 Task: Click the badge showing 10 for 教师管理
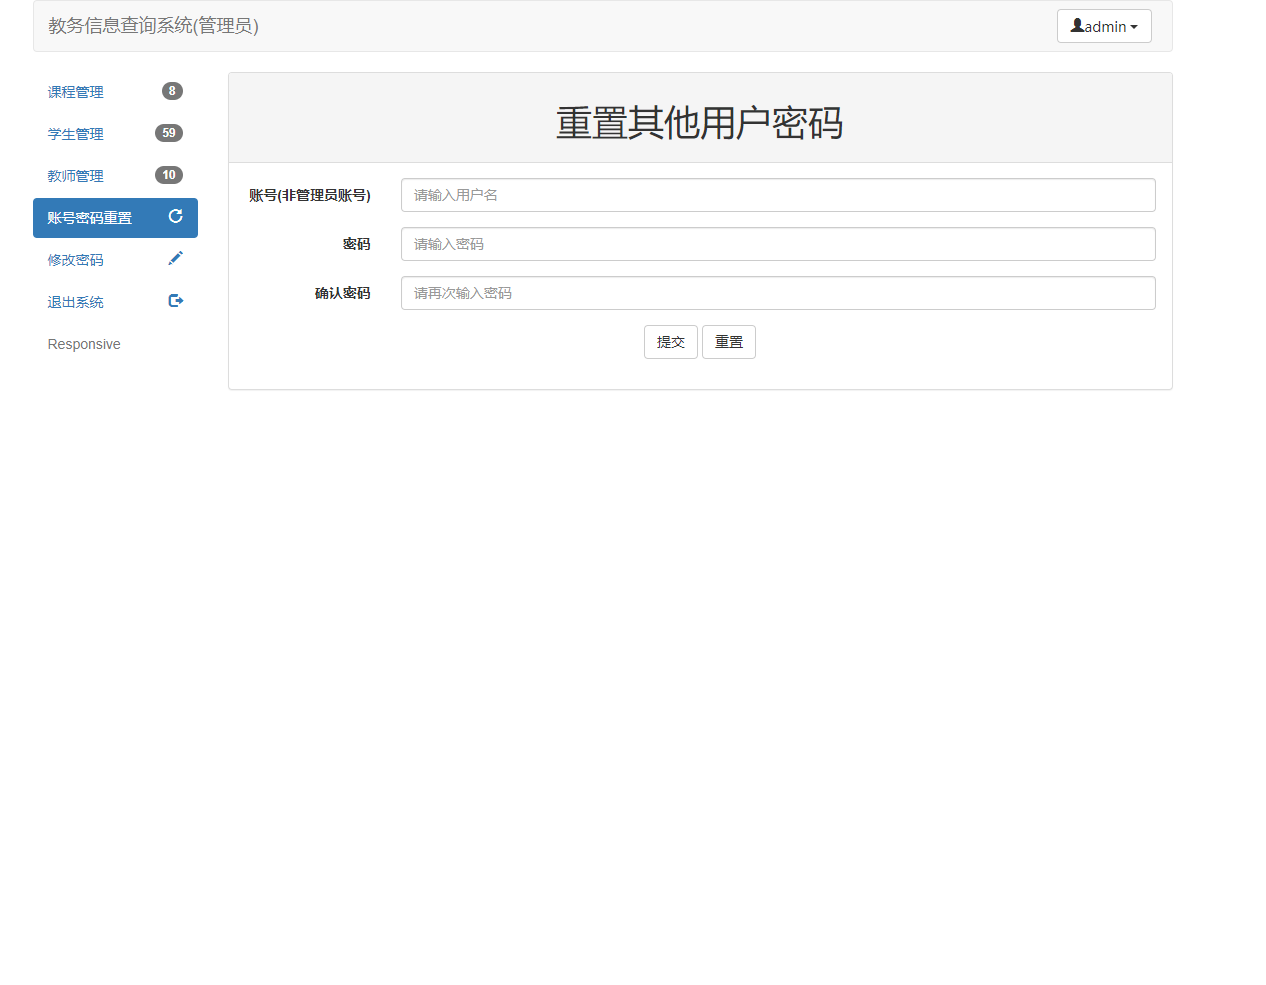(170, 175)
